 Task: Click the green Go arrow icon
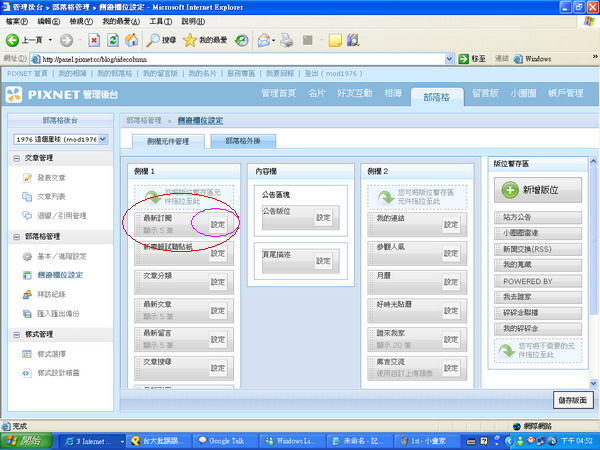(x=463, y=59)
